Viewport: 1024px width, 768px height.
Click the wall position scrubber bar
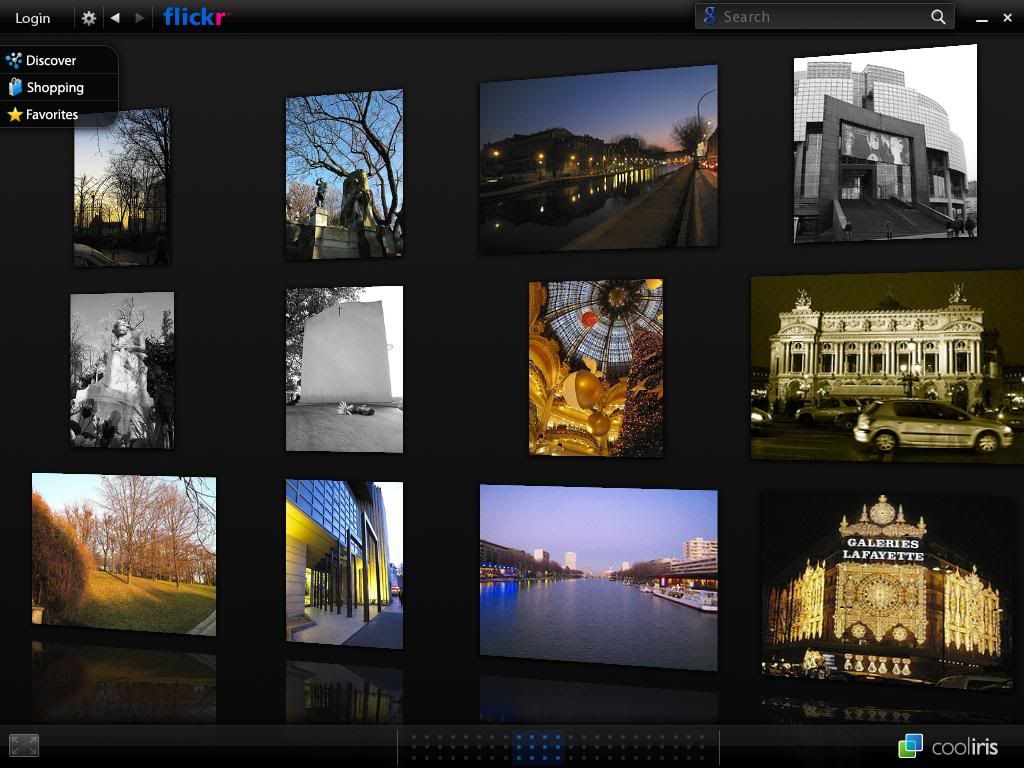point(558,746)
